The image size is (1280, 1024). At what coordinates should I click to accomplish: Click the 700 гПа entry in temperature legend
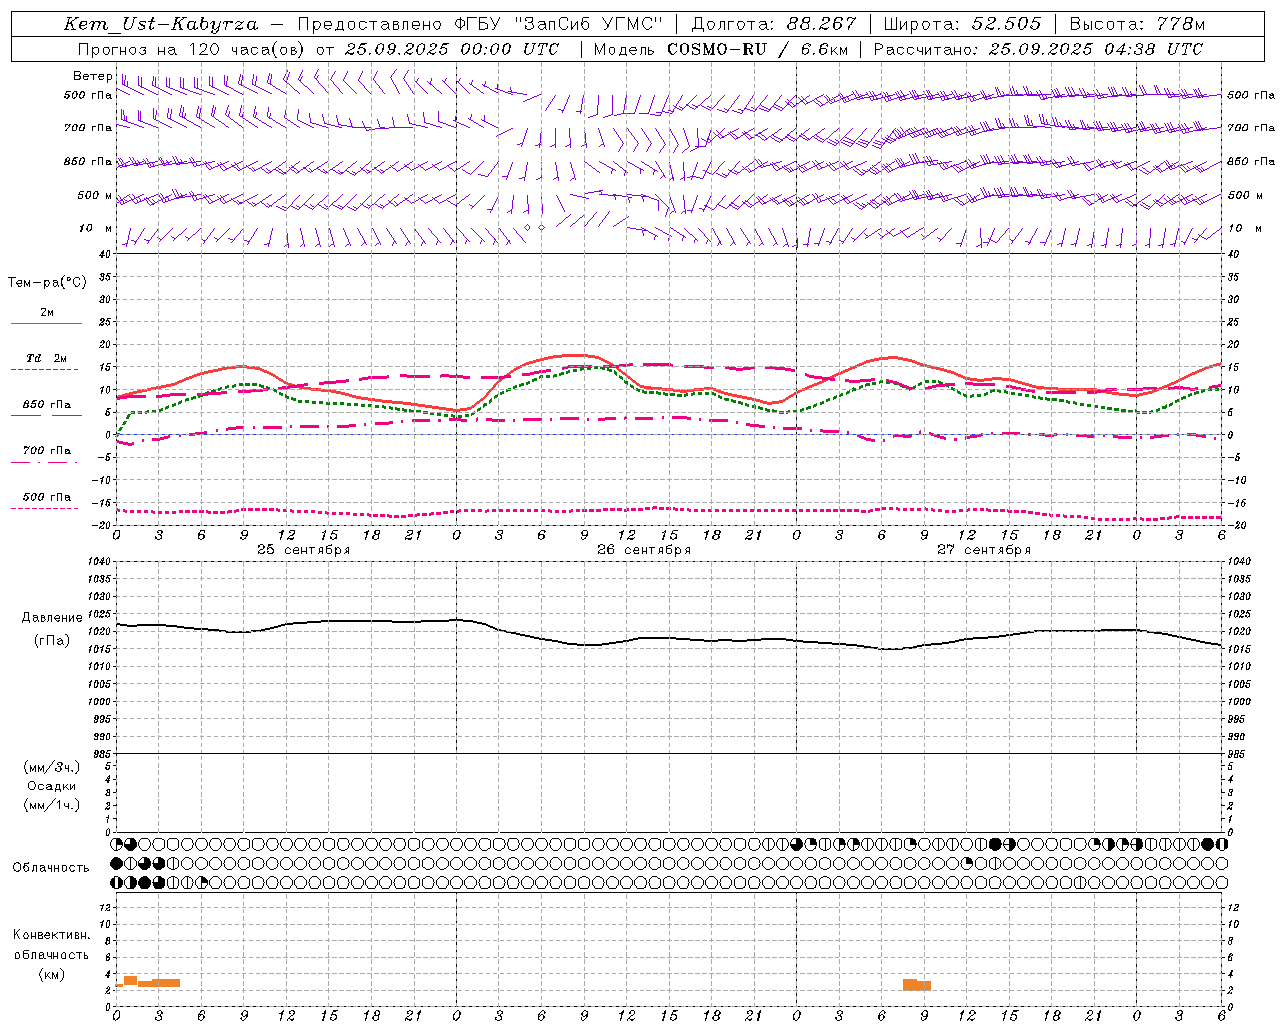(47, 450)
